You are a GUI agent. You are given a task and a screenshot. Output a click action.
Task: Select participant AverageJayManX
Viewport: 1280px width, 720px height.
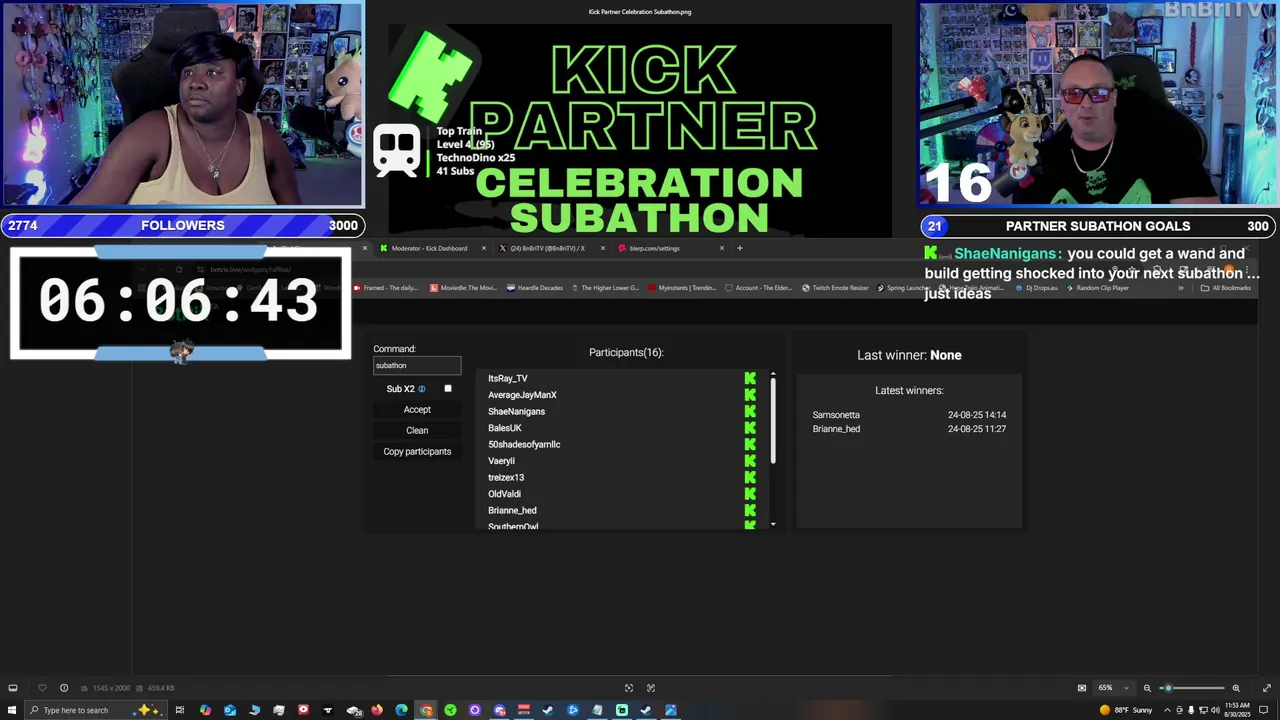[522, 395]
